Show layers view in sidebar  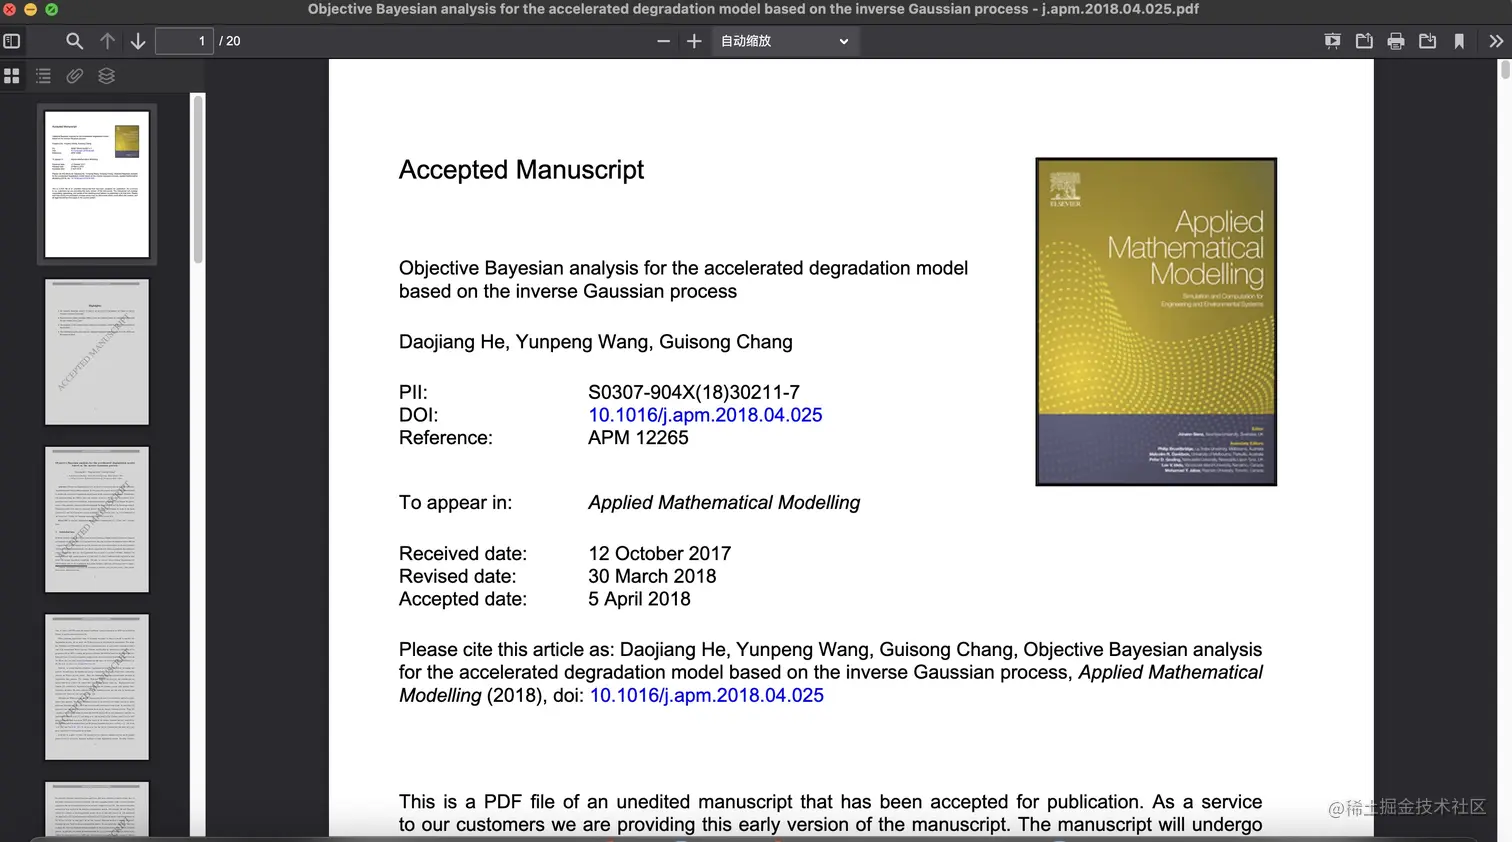pyautogui.click(x=107, y=76)
